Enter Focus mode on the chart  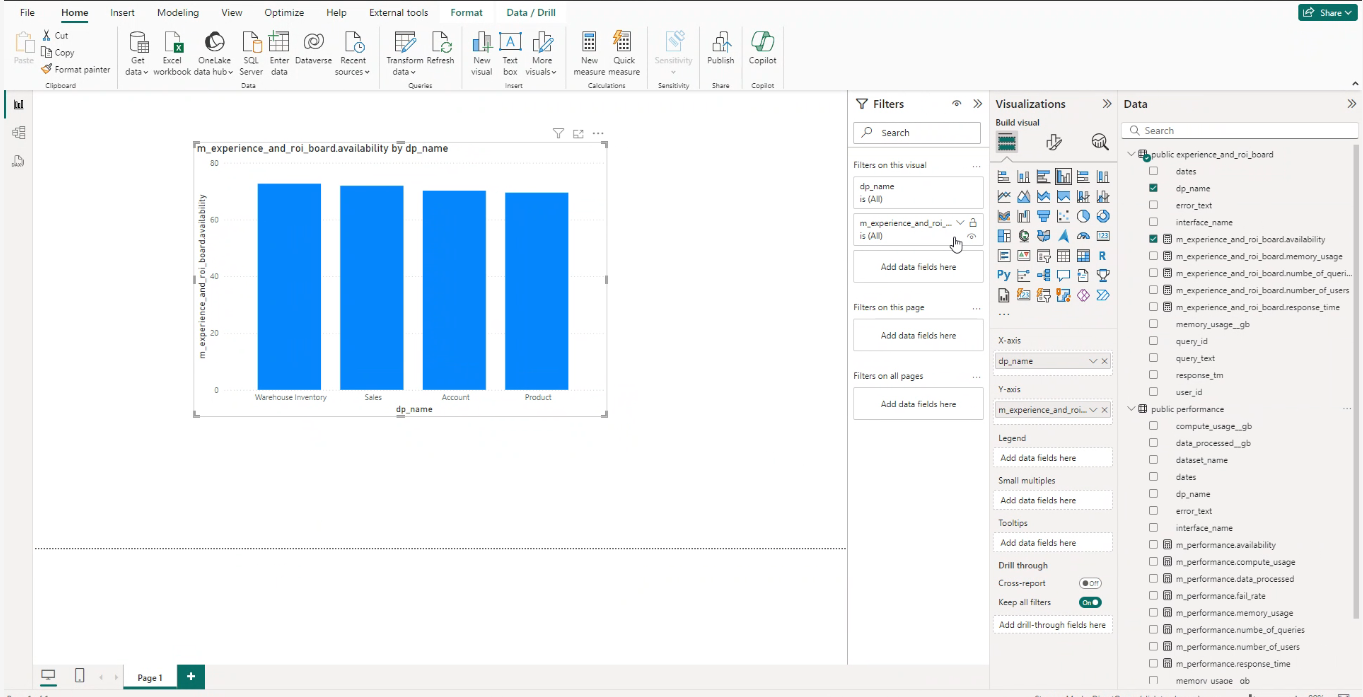pos(578,133)
